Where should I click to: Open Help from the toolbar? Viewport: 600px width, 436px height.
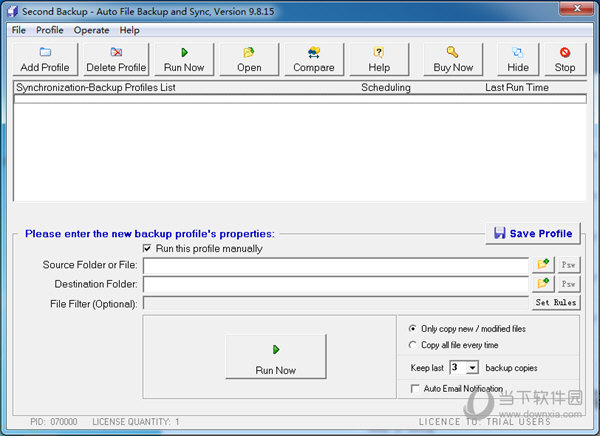pos(379,59)
